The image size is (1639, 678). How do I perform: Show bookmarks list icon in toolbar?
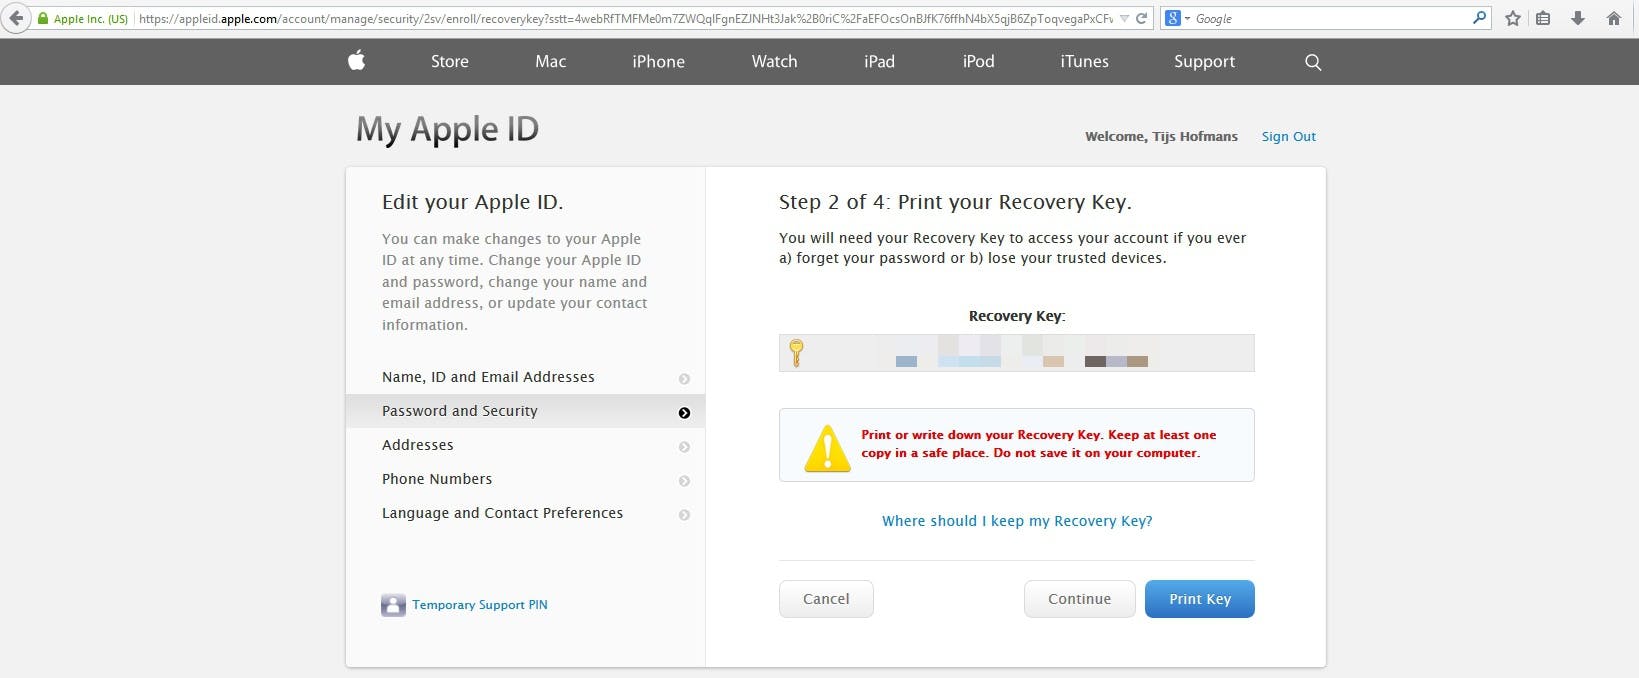point(1543,18)
